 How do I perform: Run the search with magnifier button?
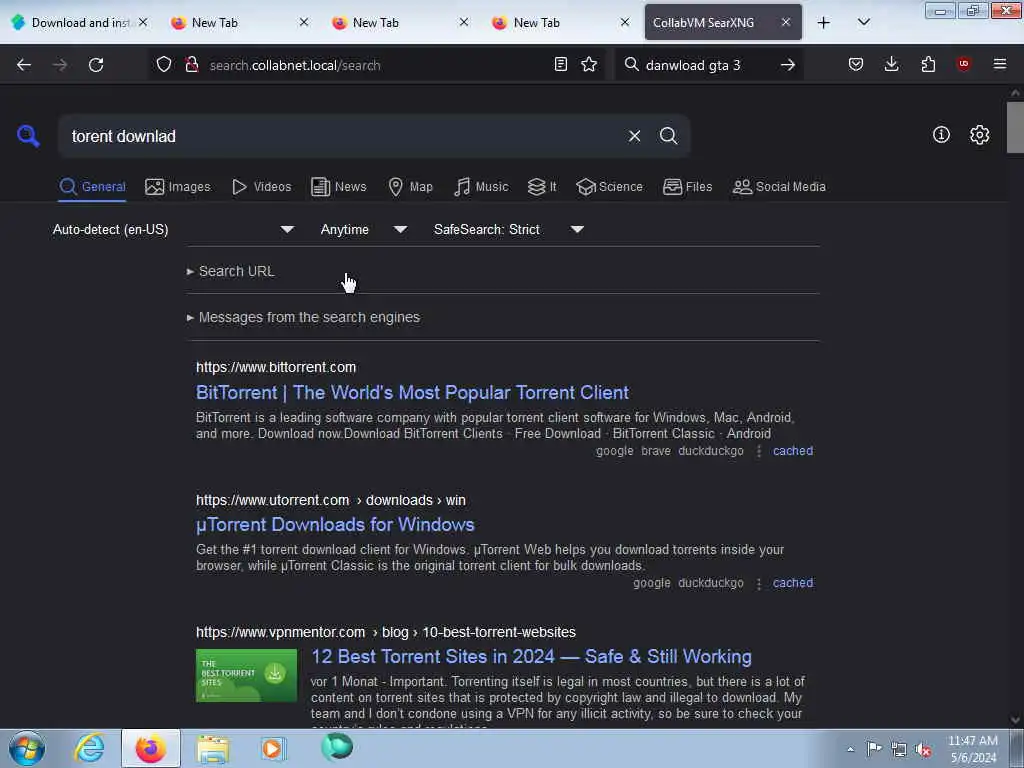668,136
